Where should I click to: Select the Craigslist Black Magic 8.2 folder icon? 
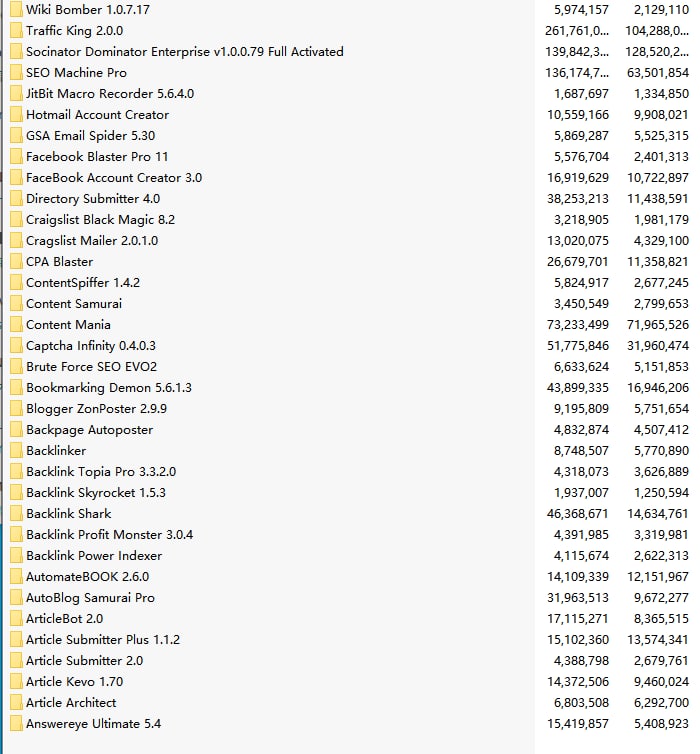[x=16, y=219]
